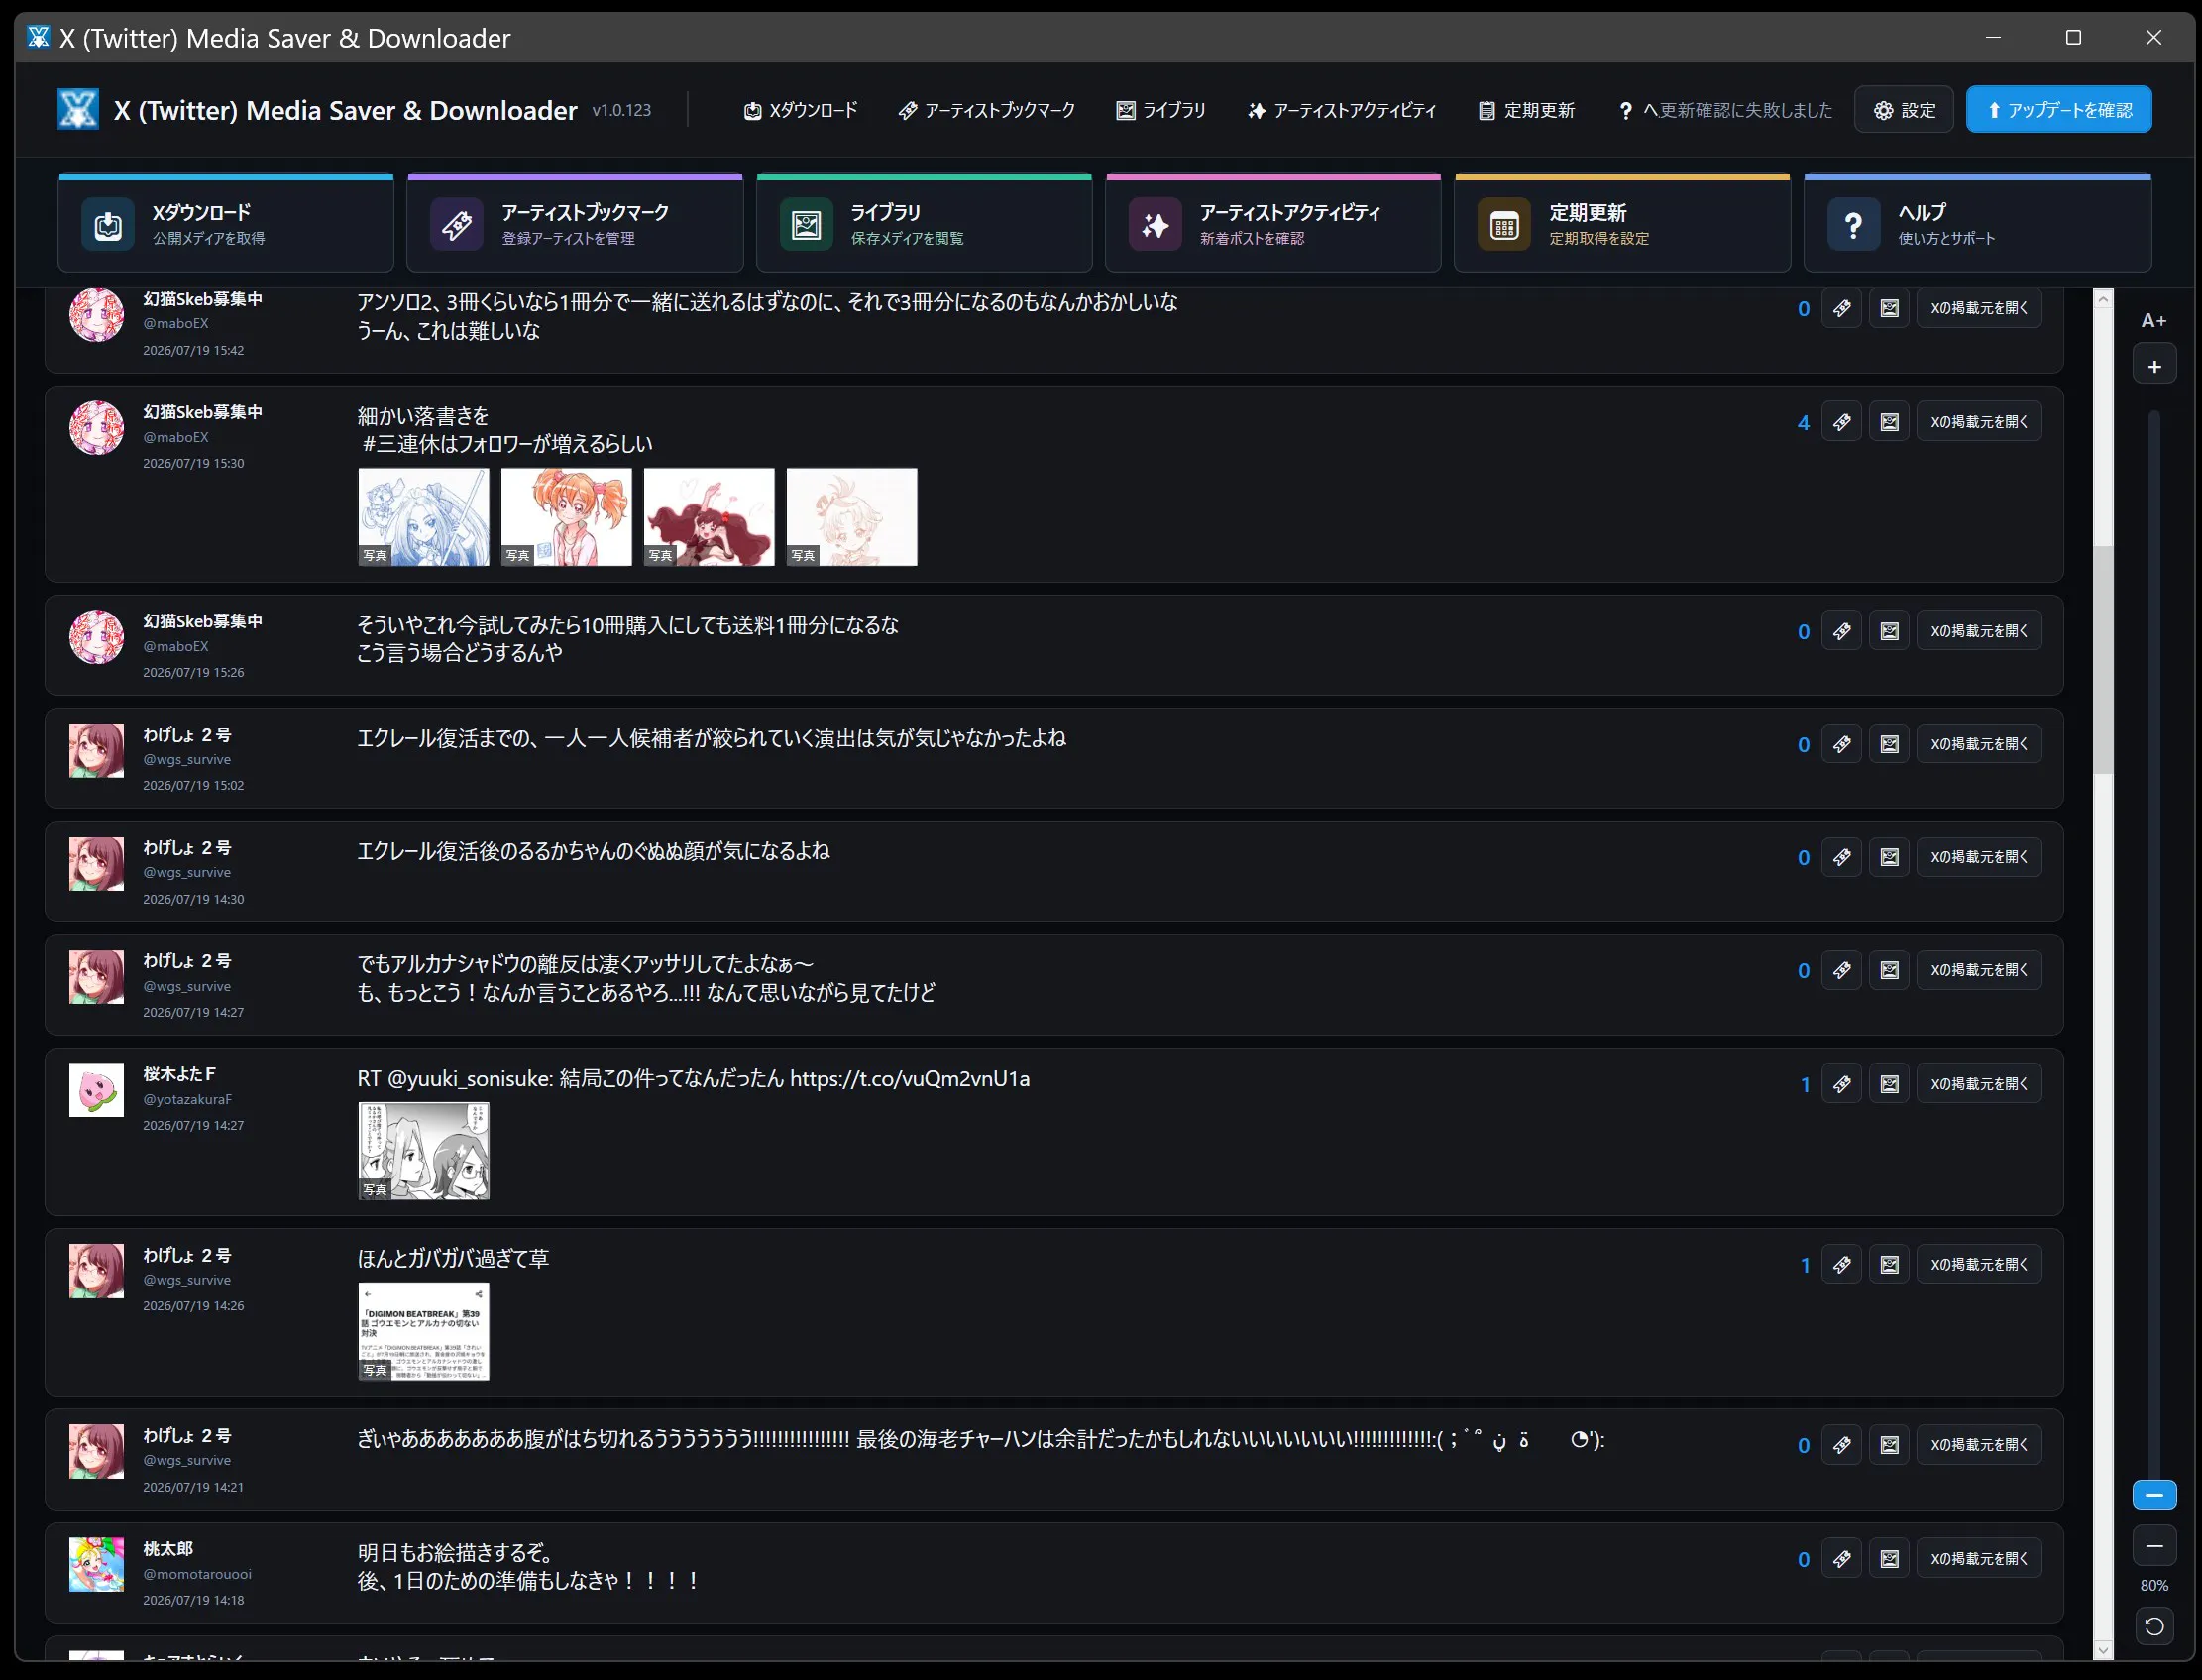Click library image icon on 15:42 post
Viewport: 2202px width, 1680px height.
click(x=1889, y=308)
